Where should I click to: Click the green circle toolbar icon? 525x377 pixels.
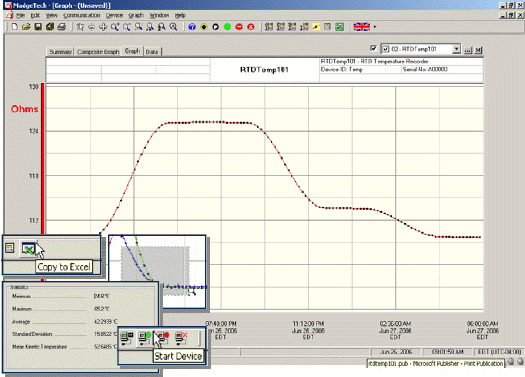[227, 27]
